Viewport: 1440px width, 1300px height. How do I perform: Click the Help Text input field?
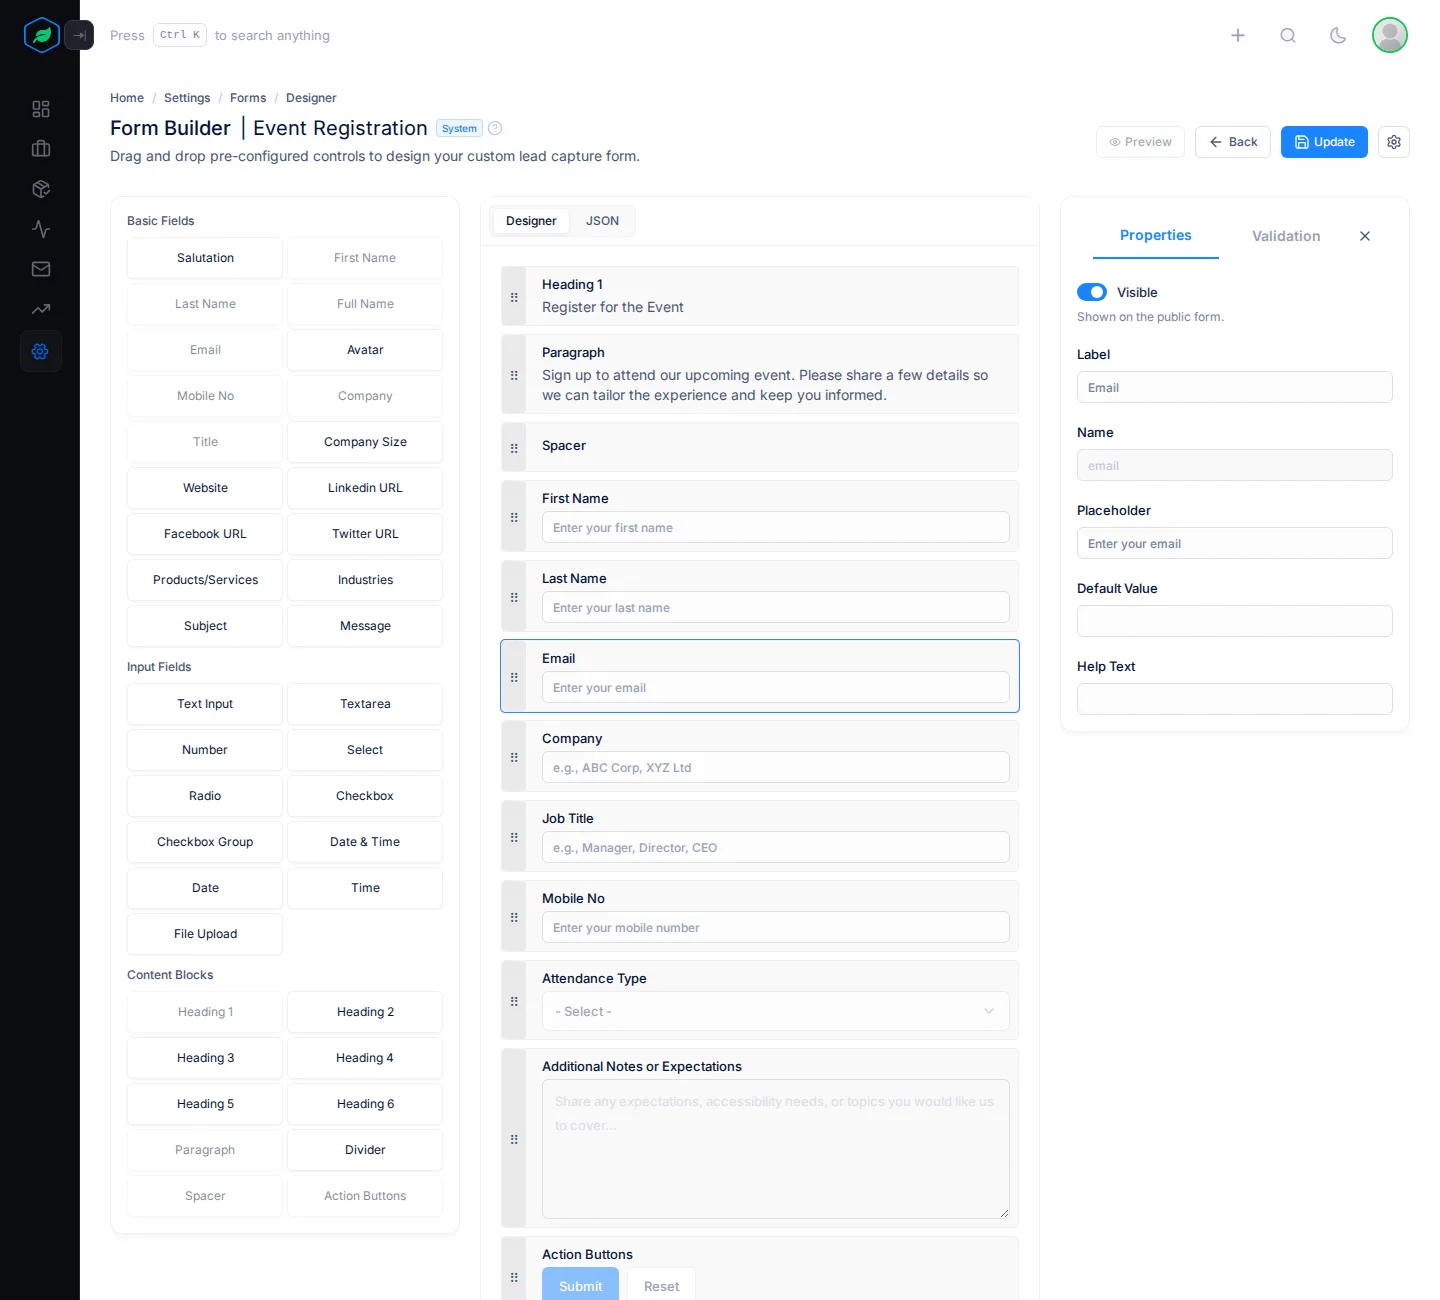pos(1234,699)
